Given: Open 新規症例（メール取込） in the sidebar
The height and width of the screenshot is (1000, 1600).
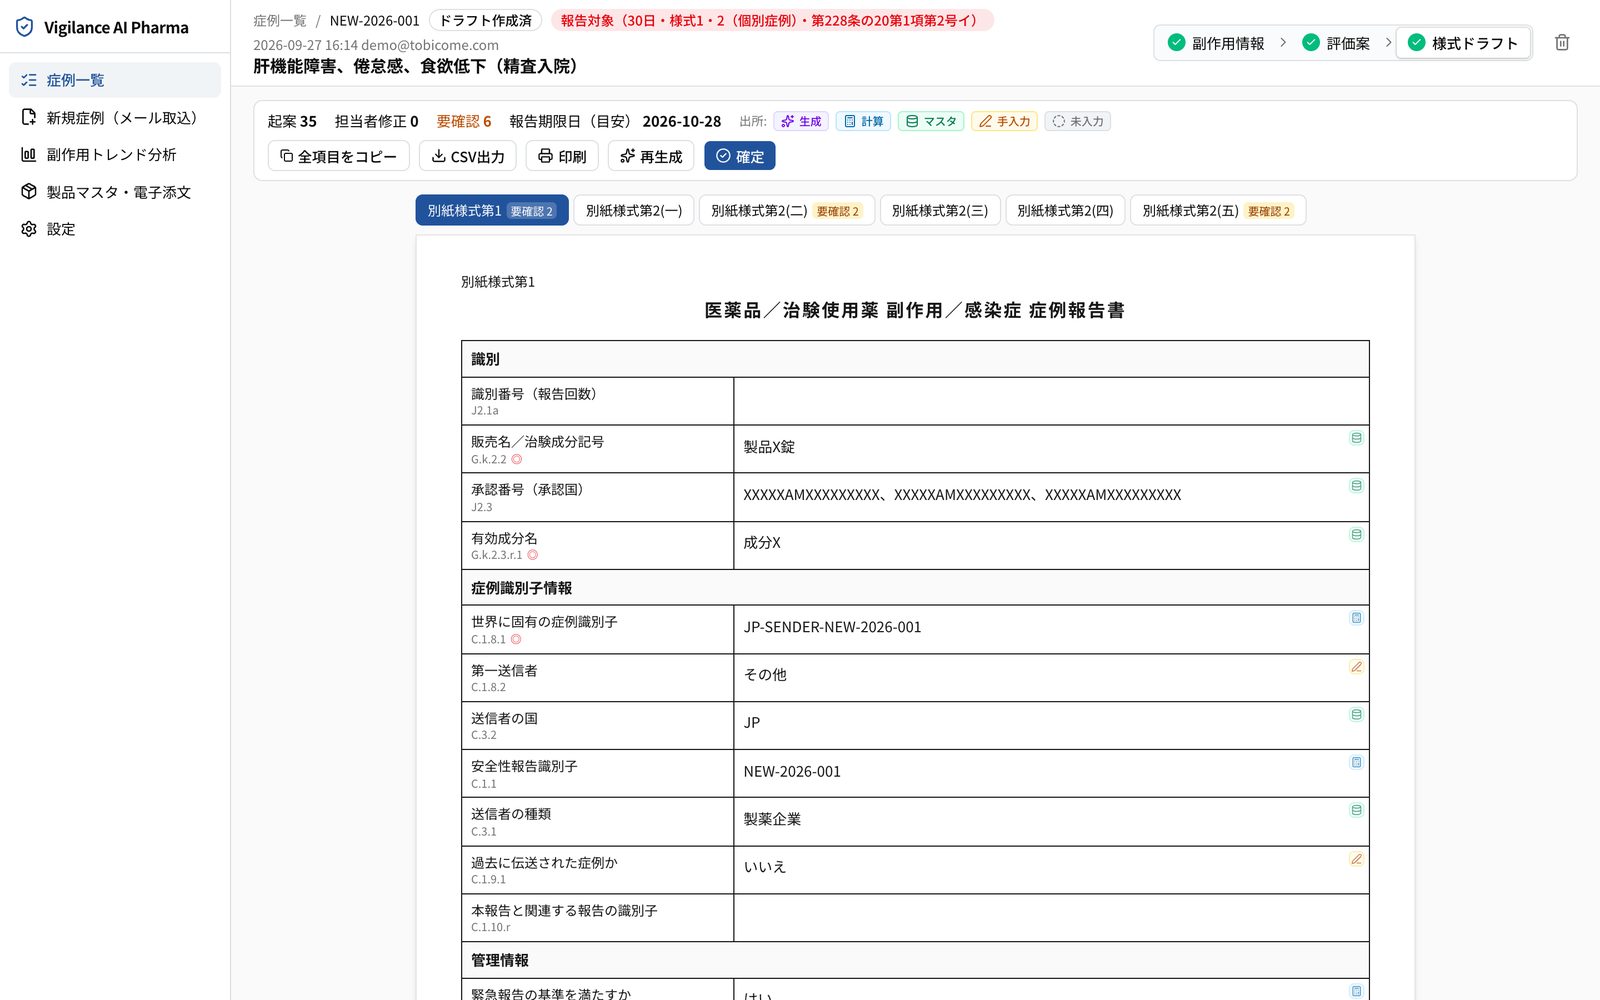Looking at the screenshot, I should pyautogui.click(x=115, y=117).
